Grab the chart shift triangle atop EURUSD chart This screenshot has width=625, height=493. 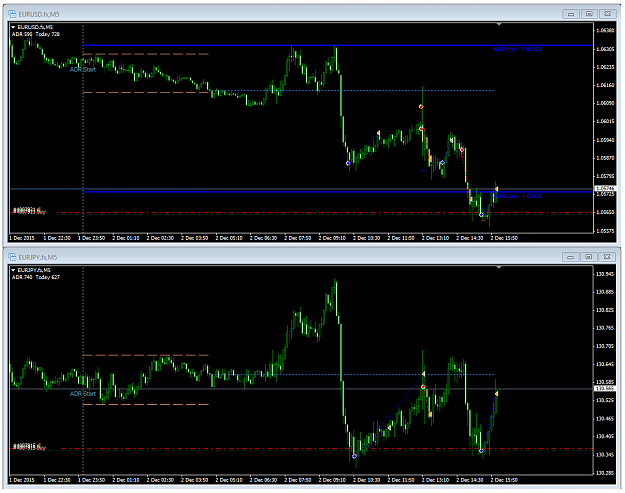point(499,24)
